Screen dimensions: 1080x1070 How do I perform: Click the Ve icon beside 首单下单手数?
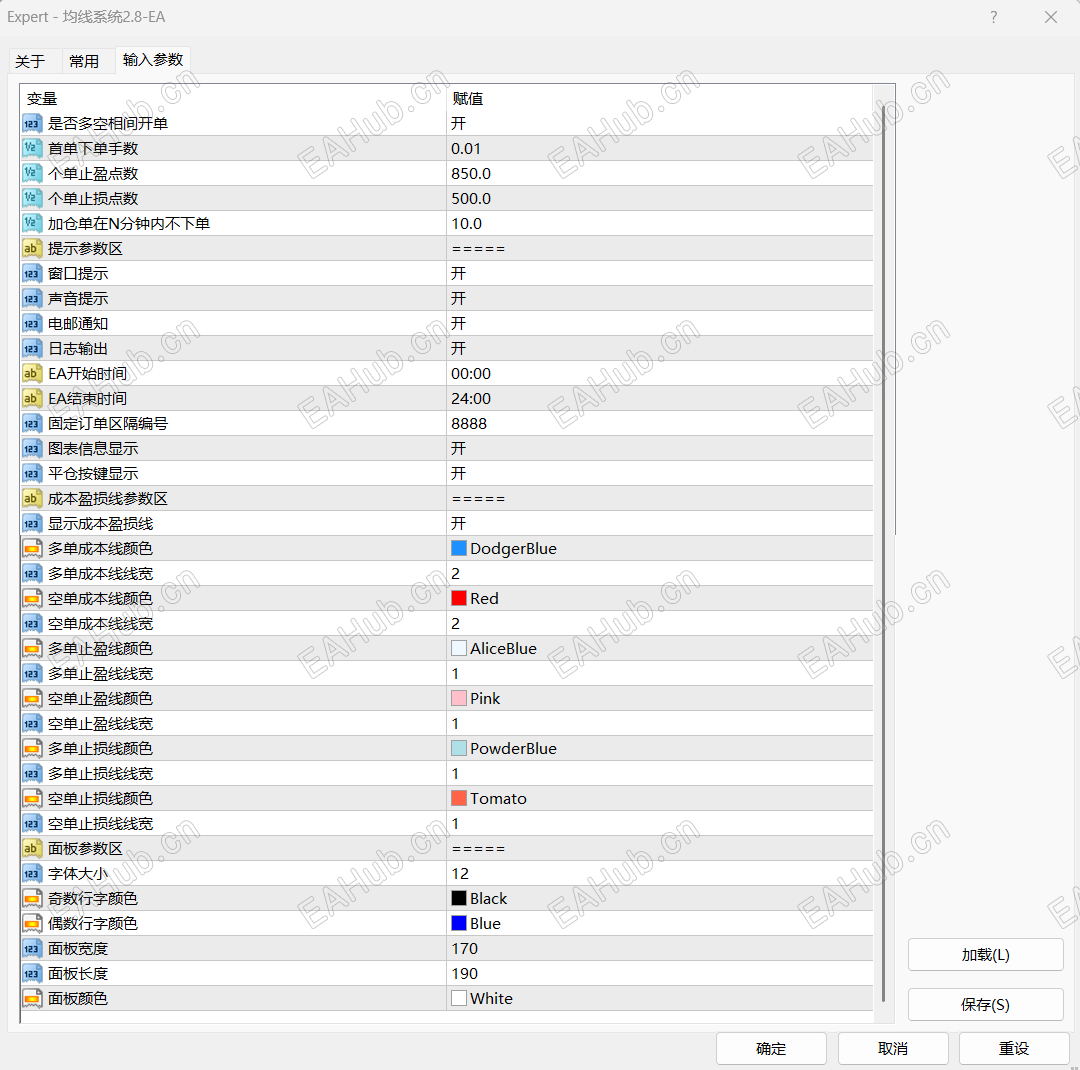tap(31, 148)
